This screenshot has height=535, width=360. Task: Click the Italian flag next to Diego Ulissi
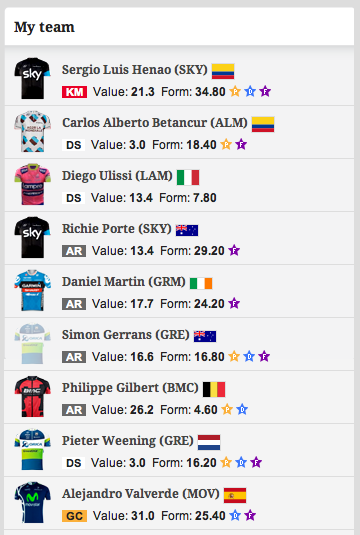(188, 177)
